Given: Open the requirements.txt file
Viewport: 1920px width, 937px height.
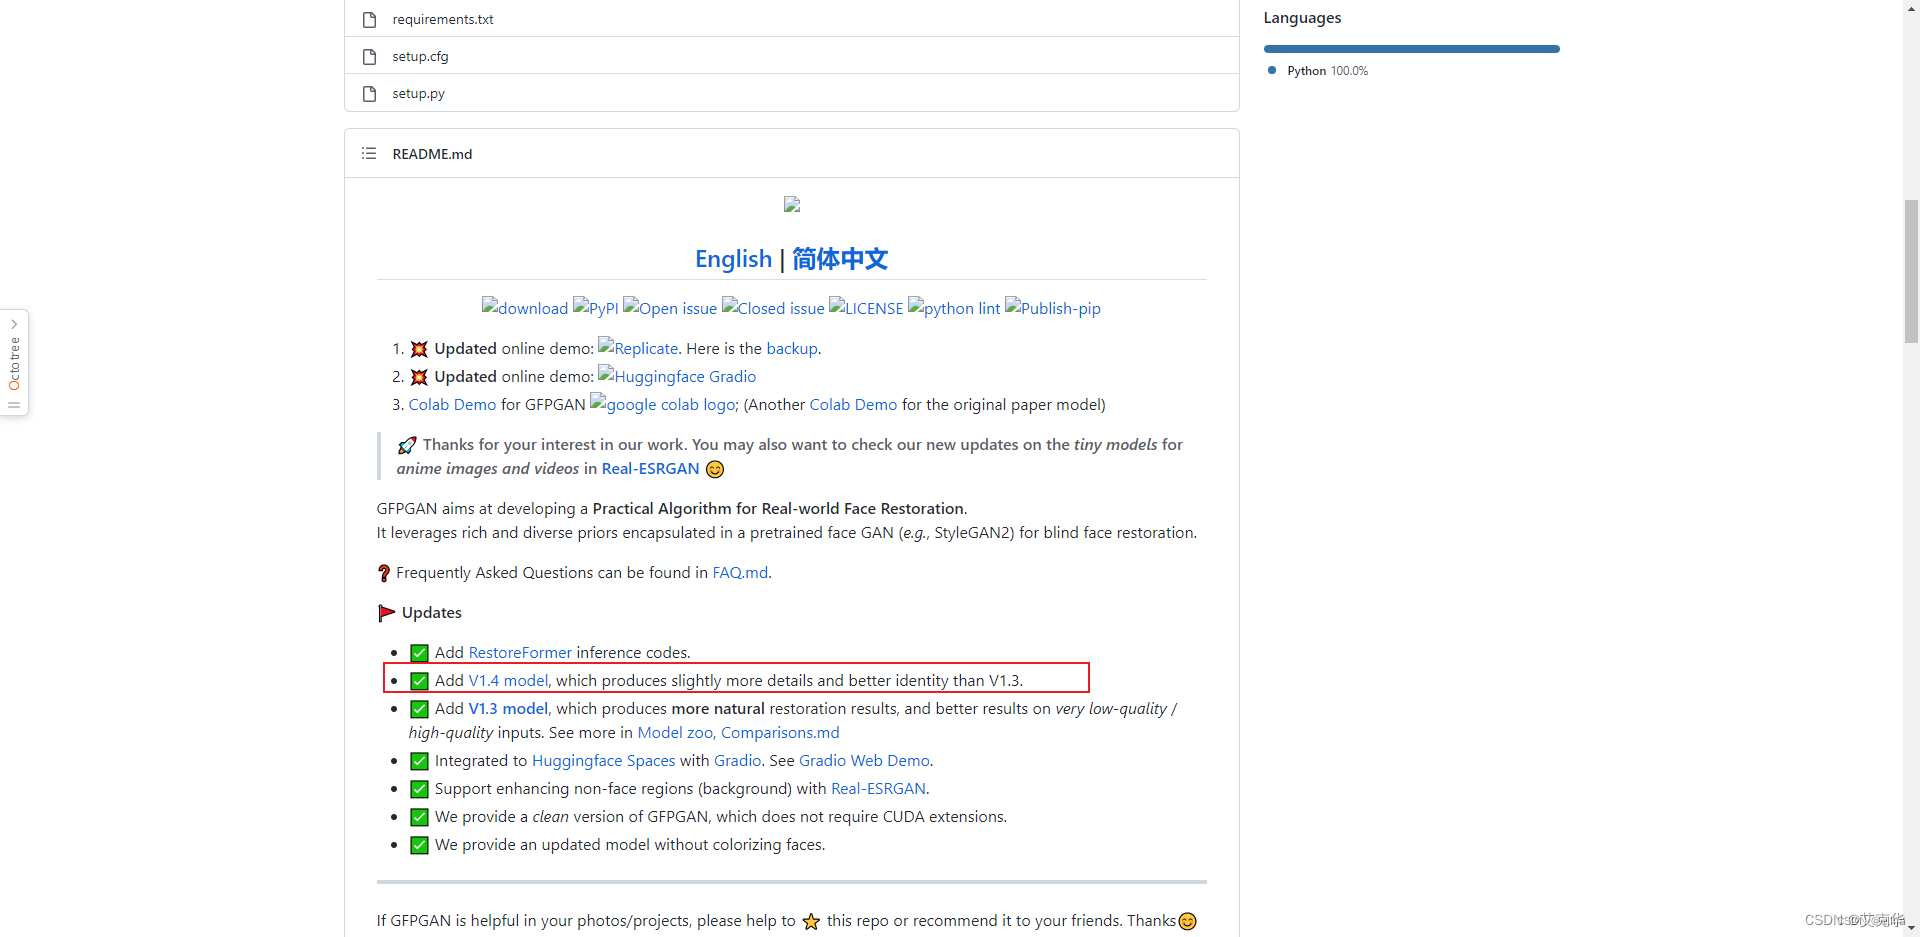Looking at the screenshot, I should [442, 19].
